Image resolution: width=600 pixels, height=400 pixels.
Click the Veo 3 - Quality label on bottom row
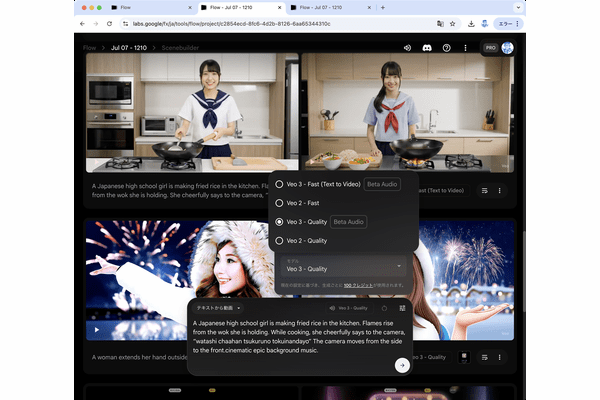pyautogui.click(x=429, y=357)
